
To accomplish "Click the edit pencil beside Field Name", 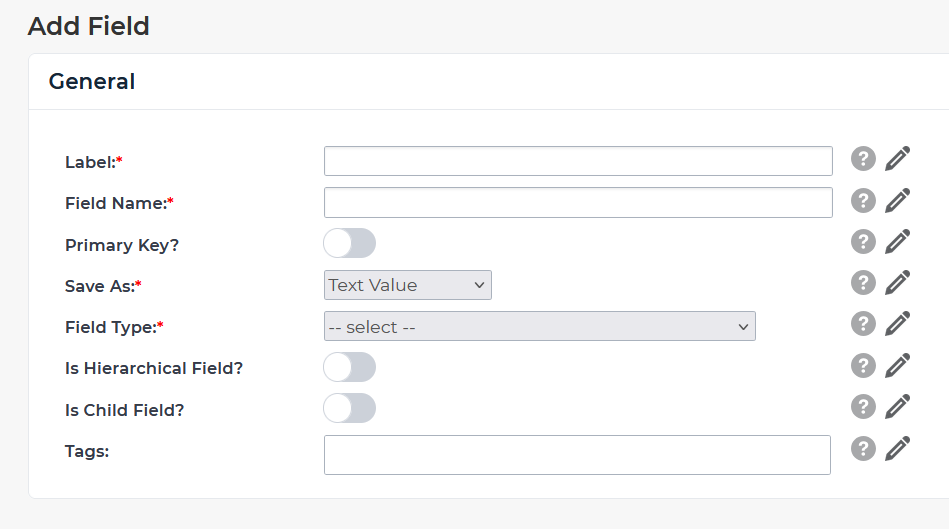I will tap(898, 200).
